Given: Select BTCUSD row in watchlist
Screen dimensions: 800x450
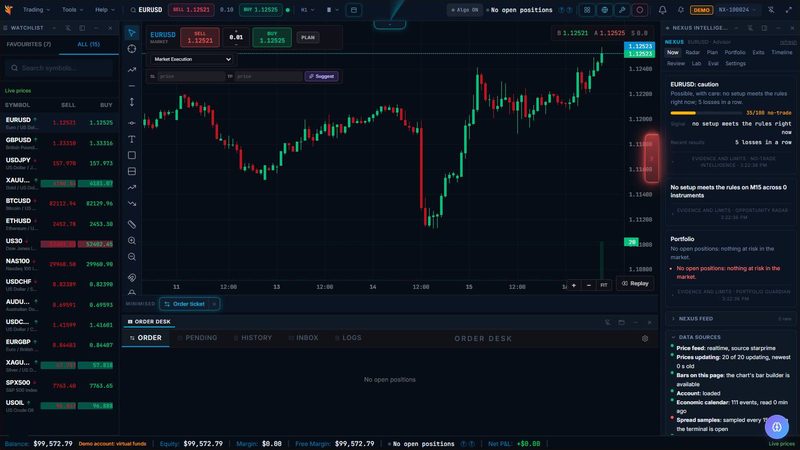Looking at the screenshot, I should [59, 204].
